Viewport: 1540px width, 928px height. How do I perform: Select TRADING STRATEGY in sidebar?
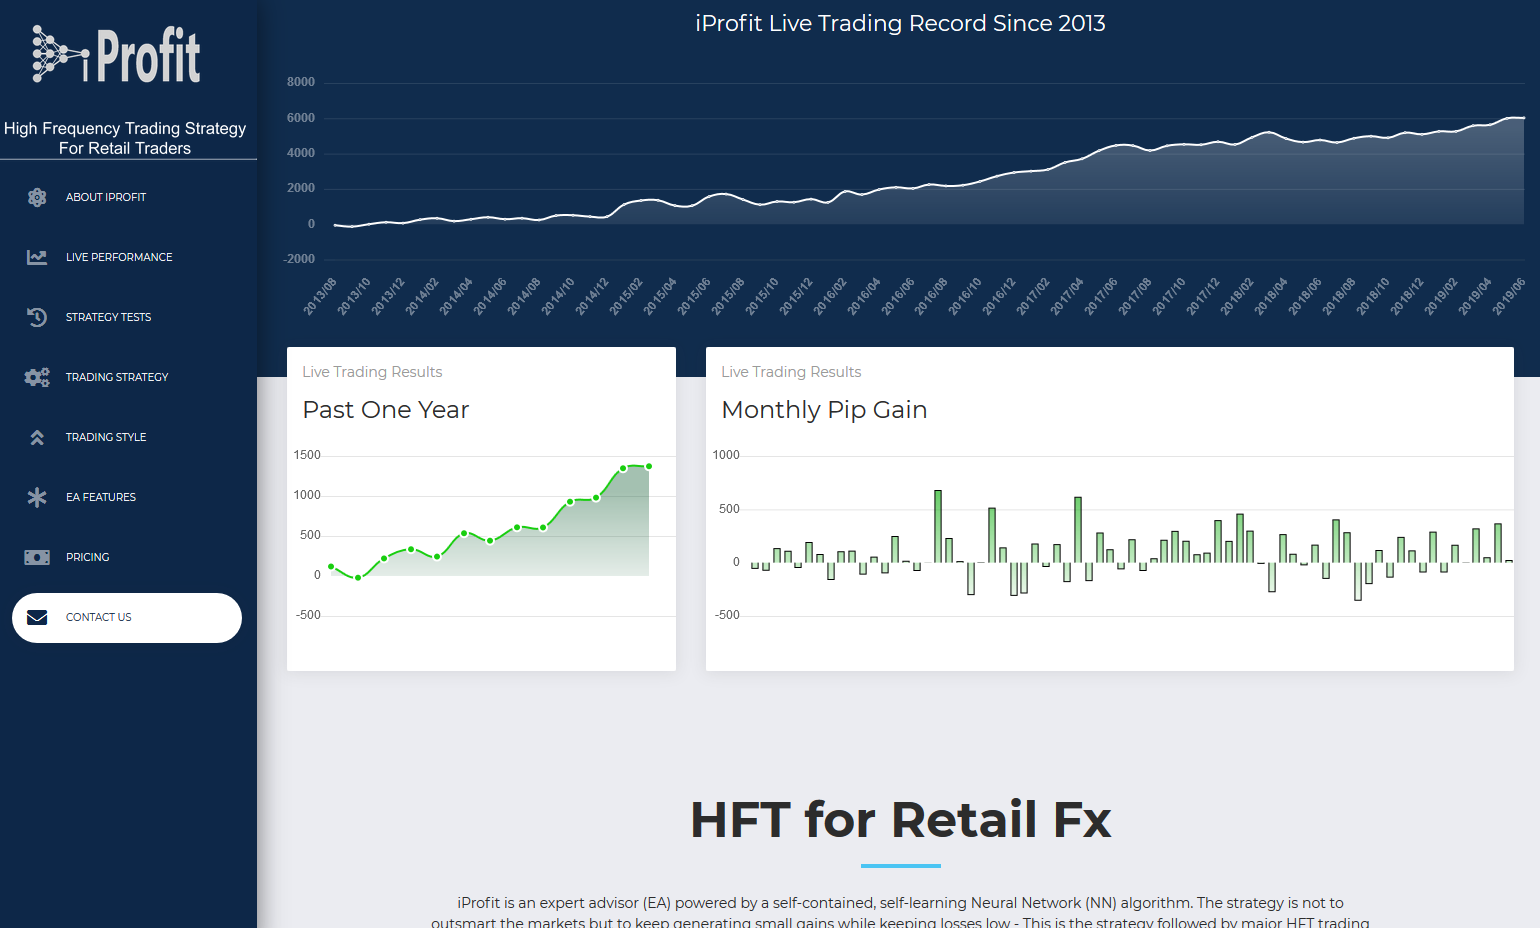(127, 377)
